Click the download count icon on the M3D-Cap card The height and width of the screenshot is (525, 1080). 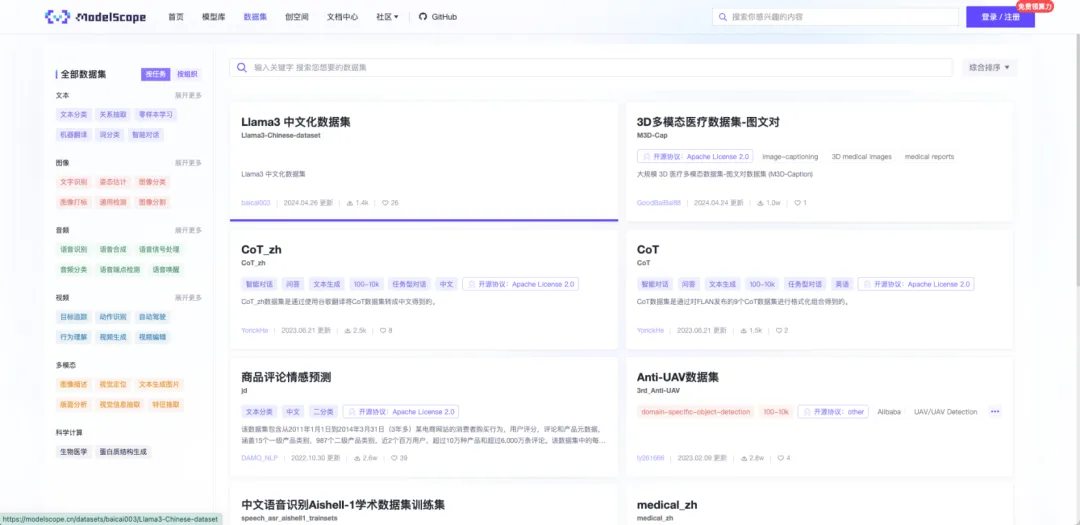(x=760, y=203)
